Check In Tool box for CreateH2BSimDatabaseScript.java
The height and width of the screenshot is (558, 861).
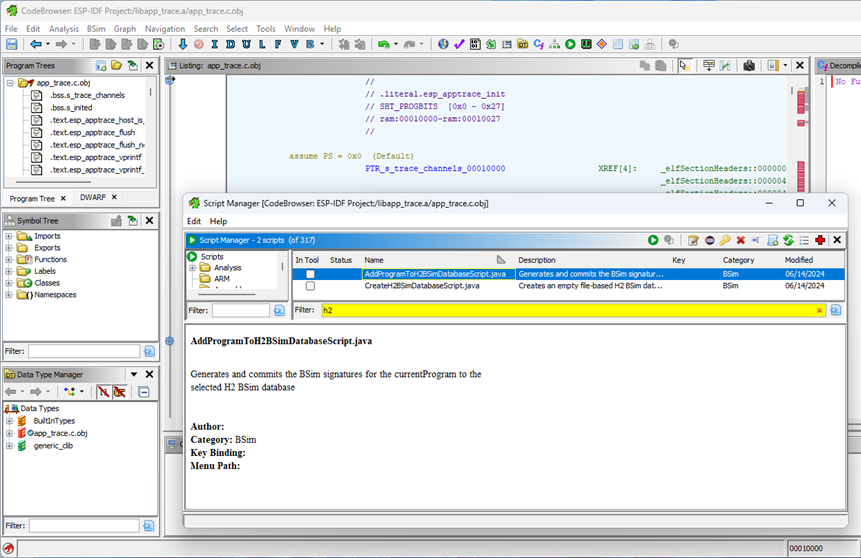(310, 286)
